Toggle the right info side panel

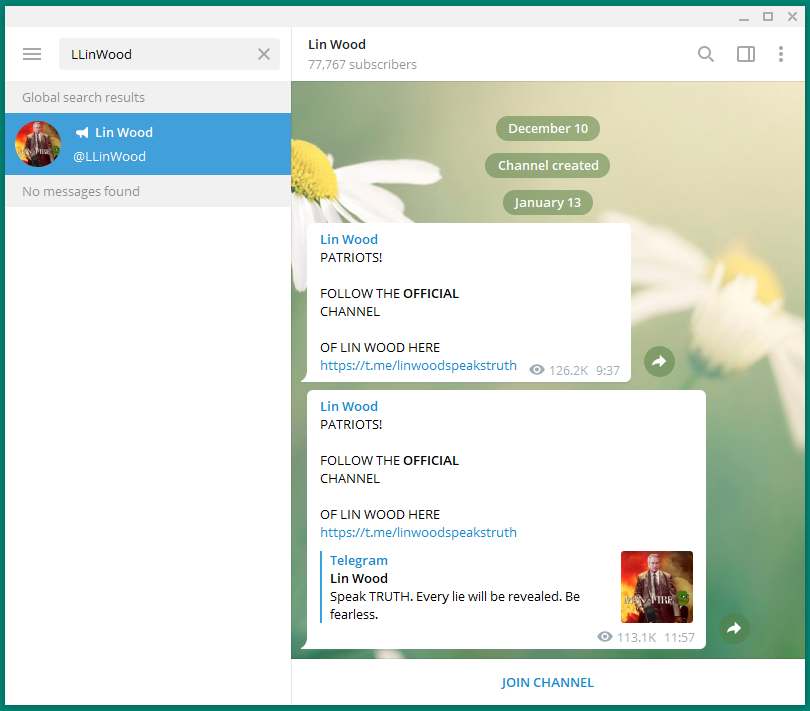[746, 54]
